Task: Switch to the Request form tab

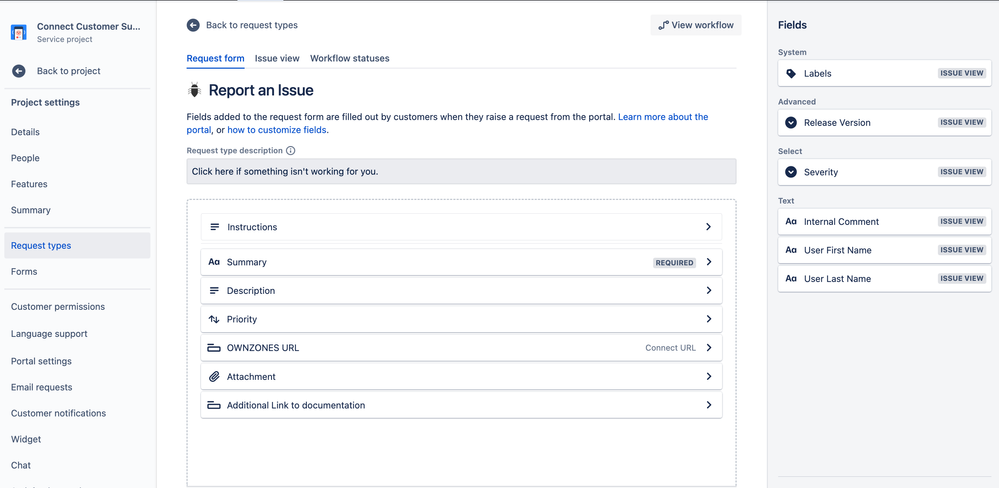Action: [x=215, y=58]
